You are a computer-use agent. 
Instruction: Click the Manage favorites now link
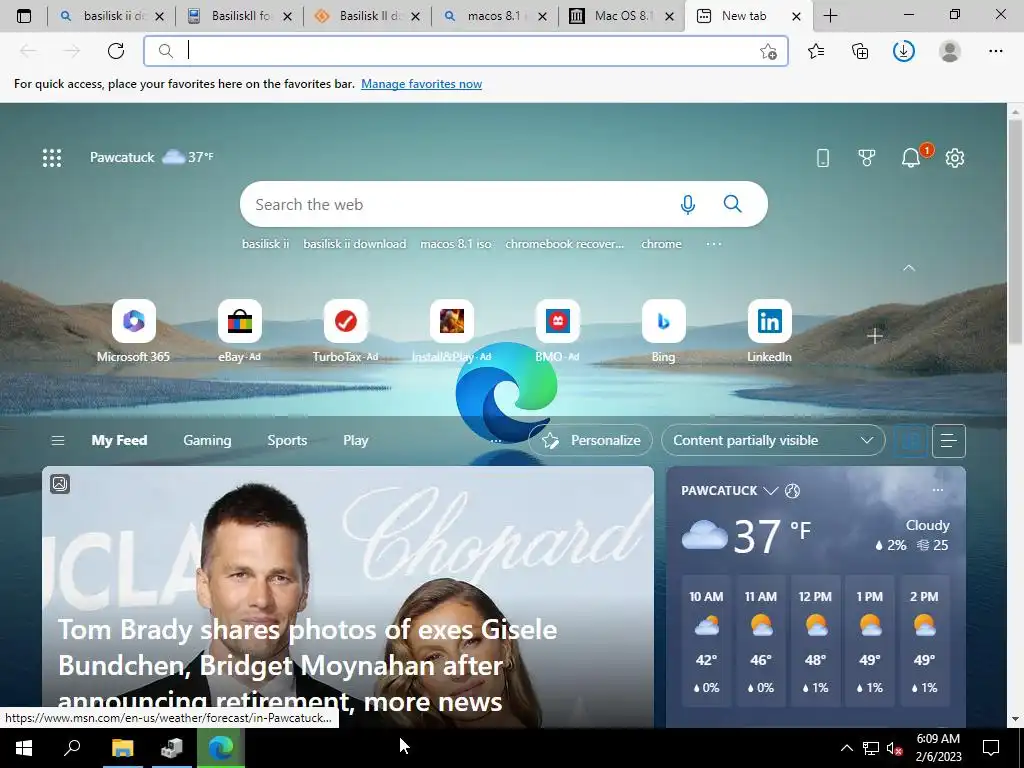pos(421,84)
